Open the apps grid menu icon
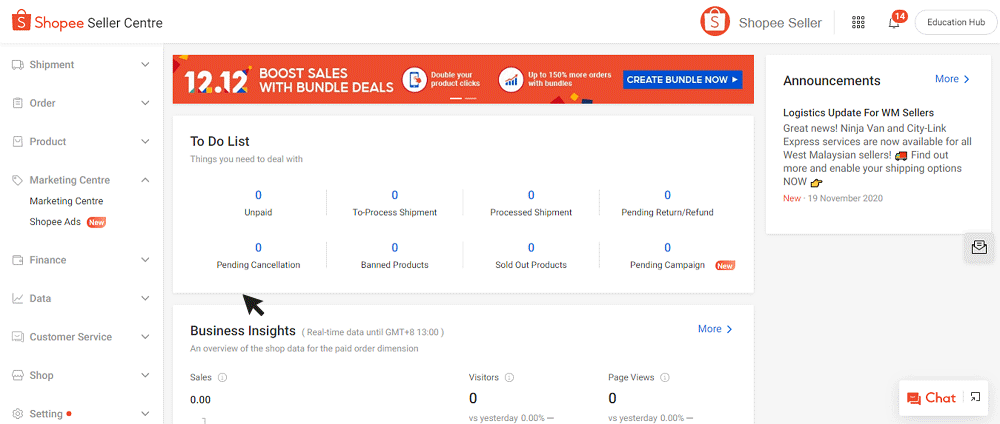Screen dimensions: 1000x424 pyautogui.click(x=858, y=23)
